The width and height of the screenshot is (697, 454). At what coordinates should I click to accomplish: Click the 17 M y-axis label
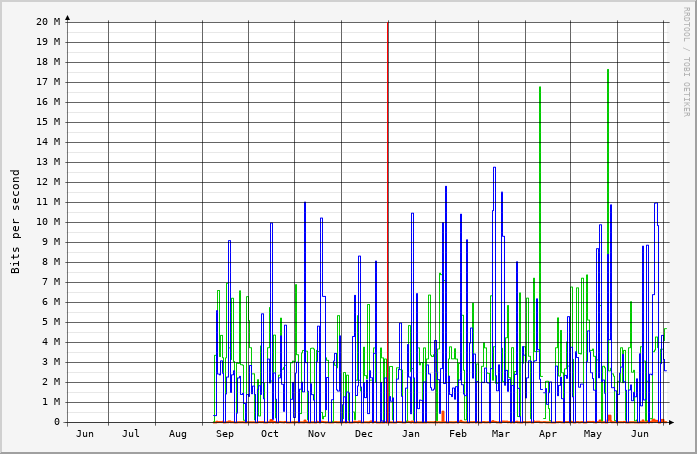click(x=48, y=81)
